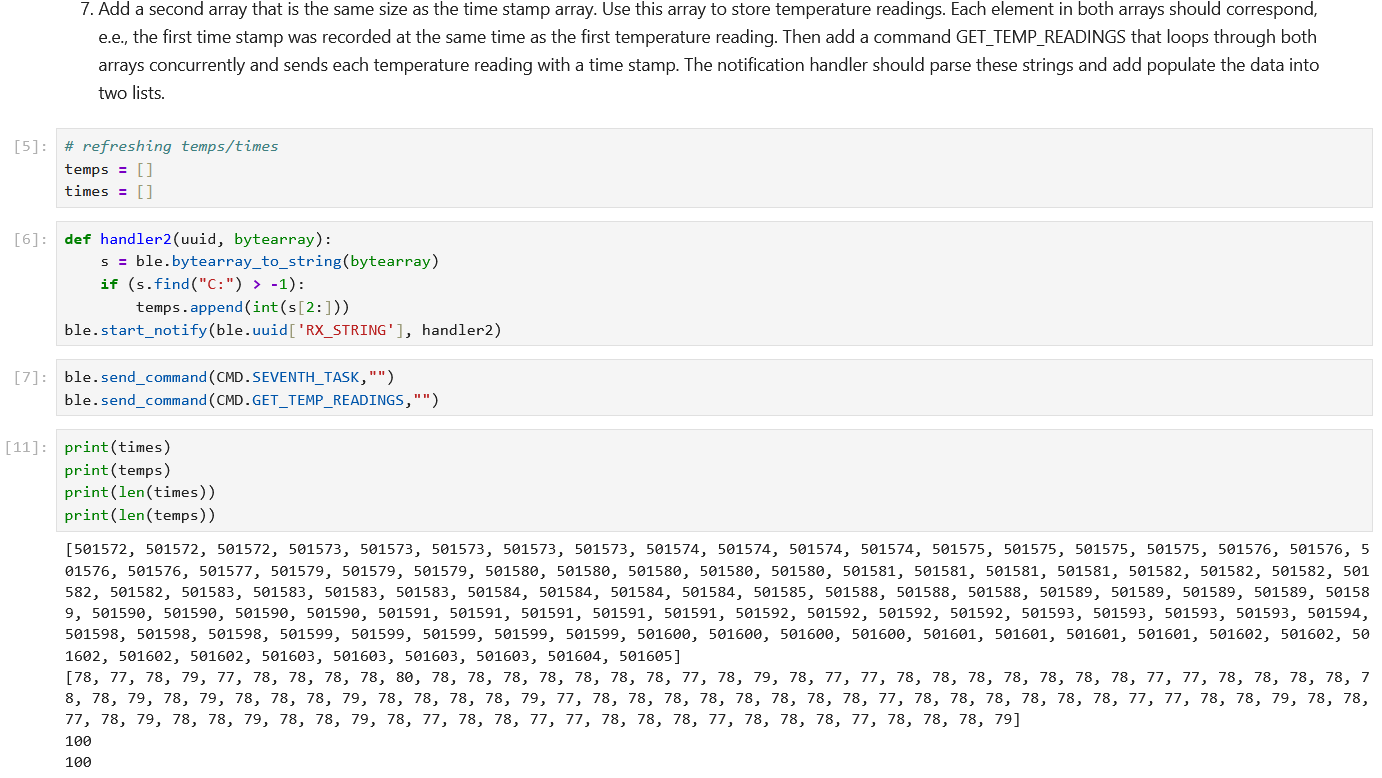Select cell prompt number [5]
Screen dimensions: 1382x778
(x=30, y=146)
